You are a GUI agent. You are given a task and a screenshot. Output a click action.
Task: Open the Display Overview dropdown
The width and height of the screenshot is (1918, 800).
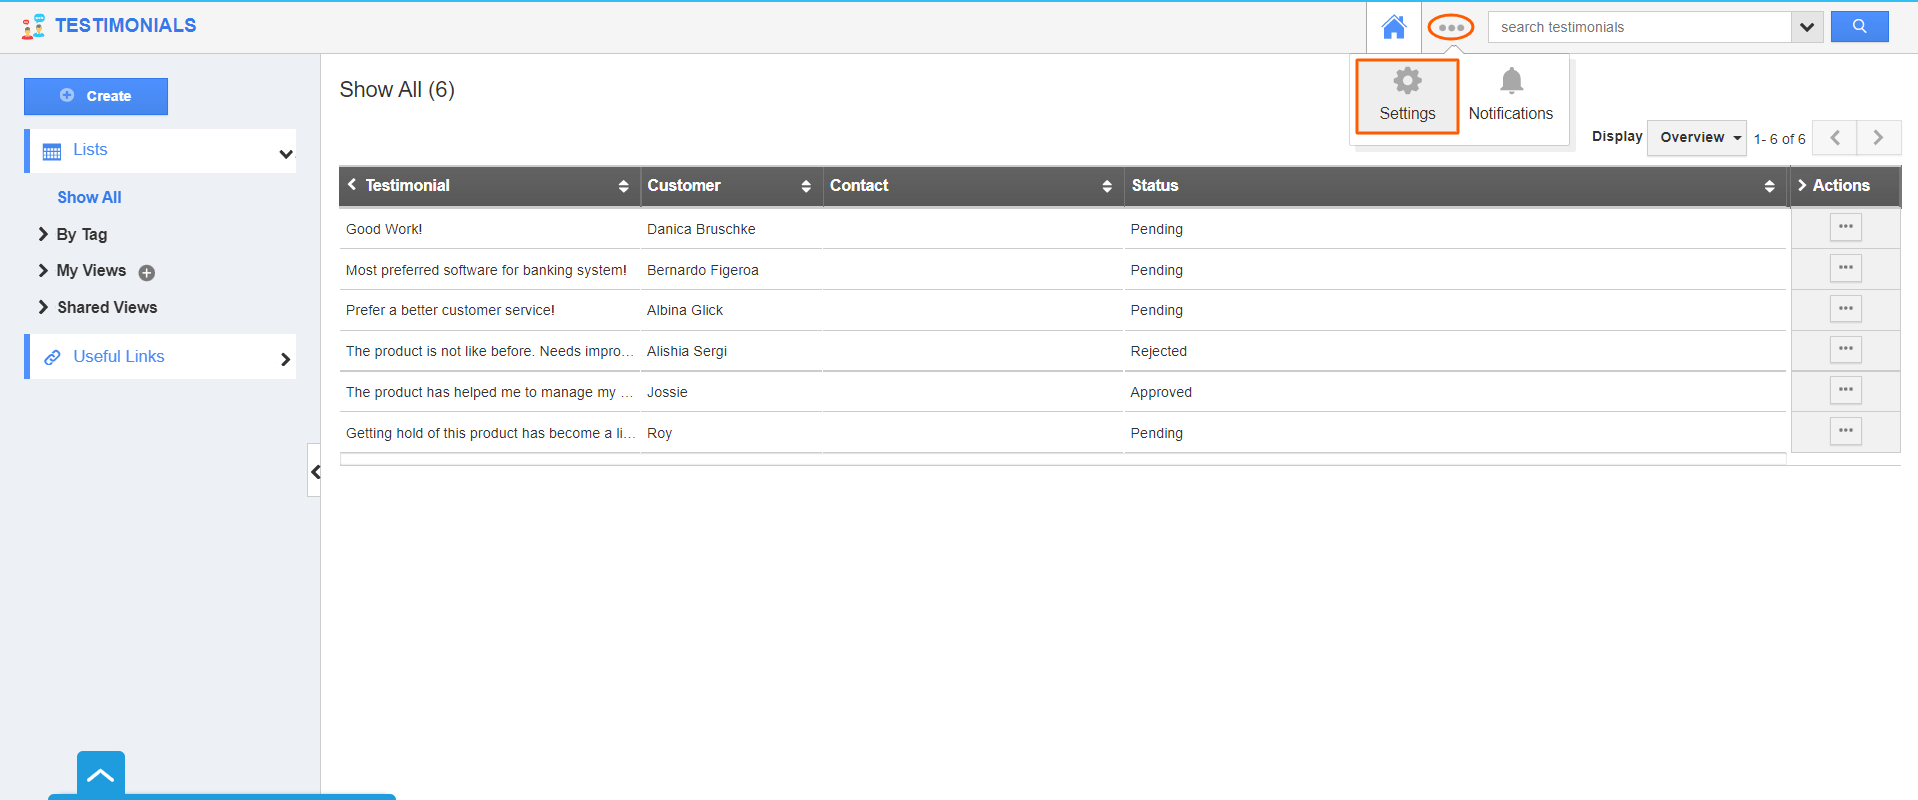point(1697,138)
